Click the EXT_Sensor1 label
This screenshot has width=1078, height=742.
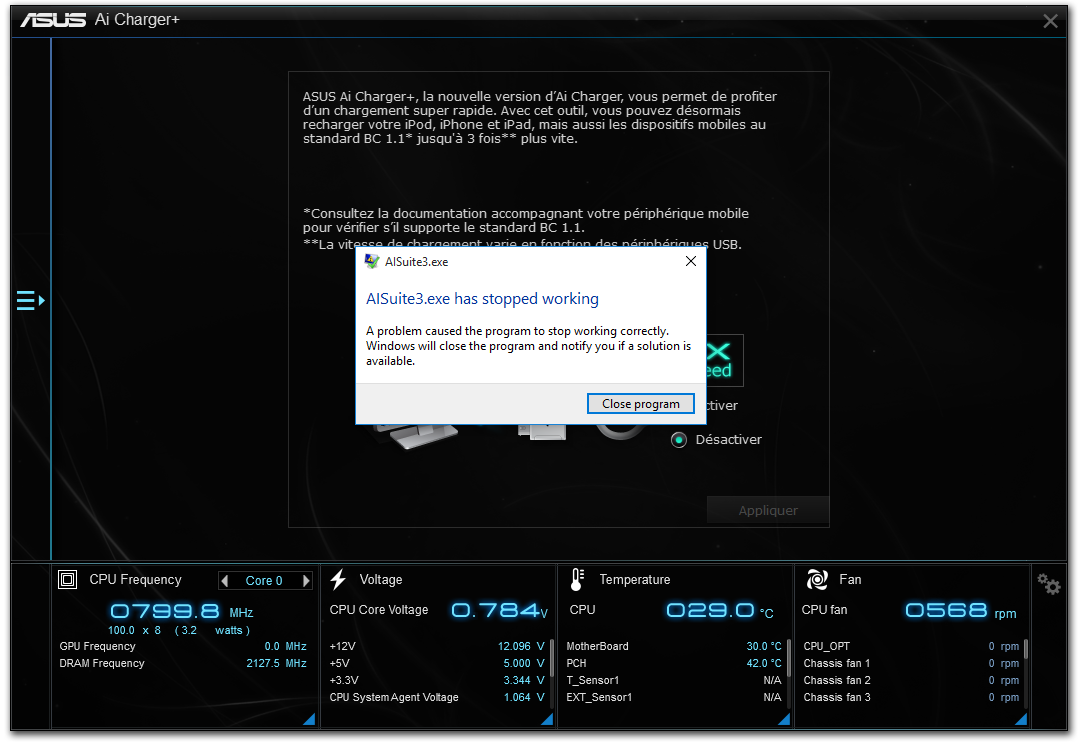coord(599,697)
